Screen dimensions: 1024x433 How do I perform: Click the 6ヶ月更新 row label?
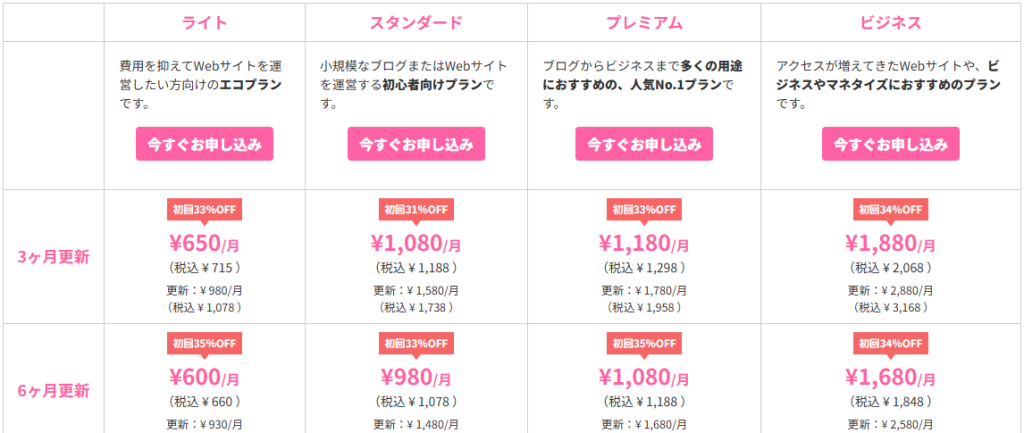click(54, 391)
